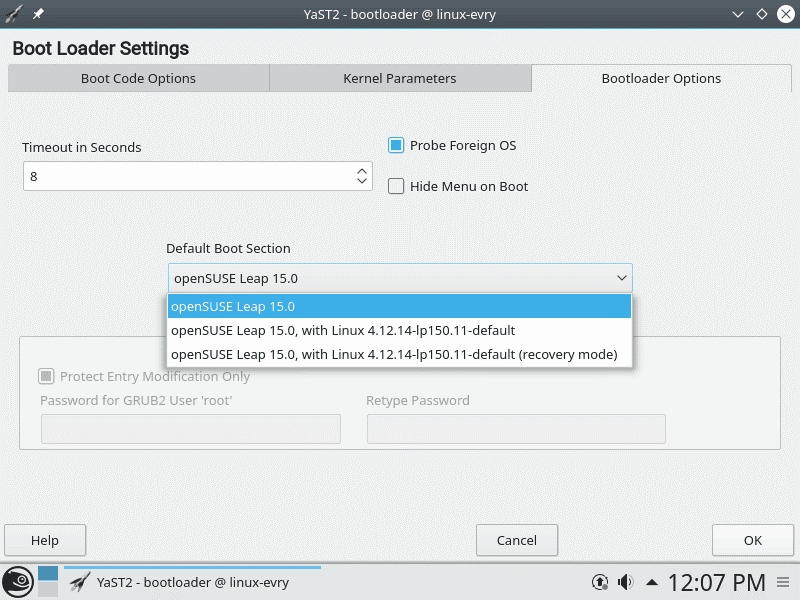This screenshot has width=800, height=600.
Task: Open the Kernel Parameters tab
Action: coord(400,79)
